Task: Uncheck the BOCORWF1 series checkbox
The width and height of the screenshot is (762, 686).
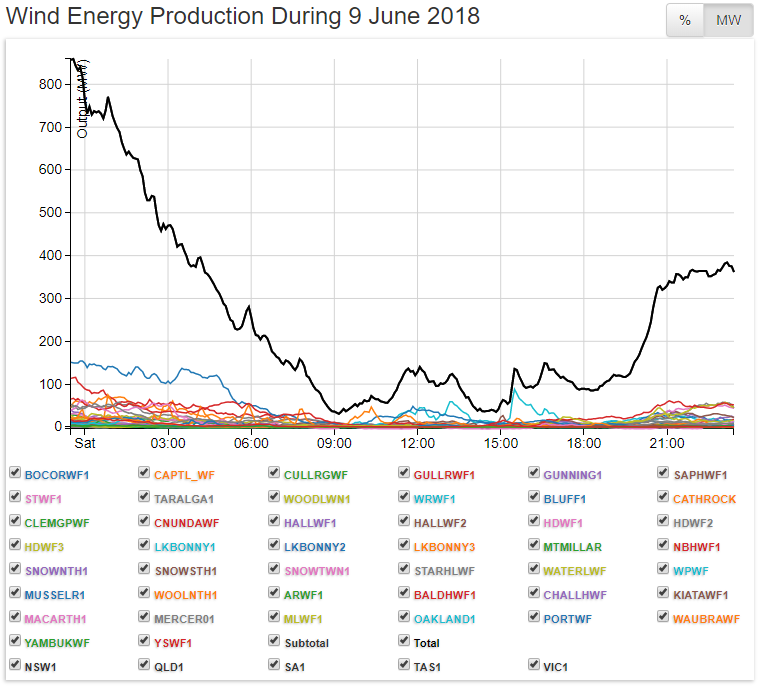Action: 15,474
